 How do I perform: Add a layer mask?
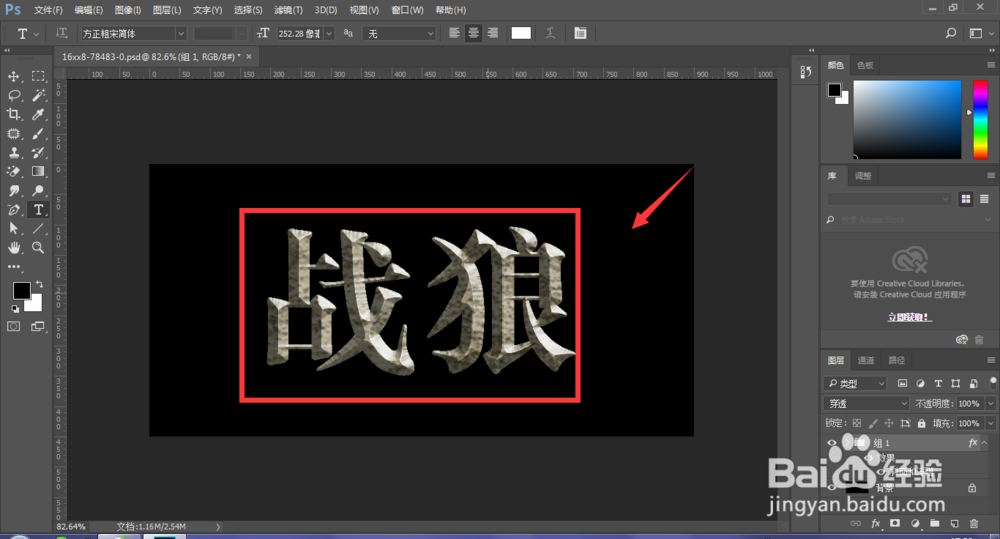coord(895,524)
